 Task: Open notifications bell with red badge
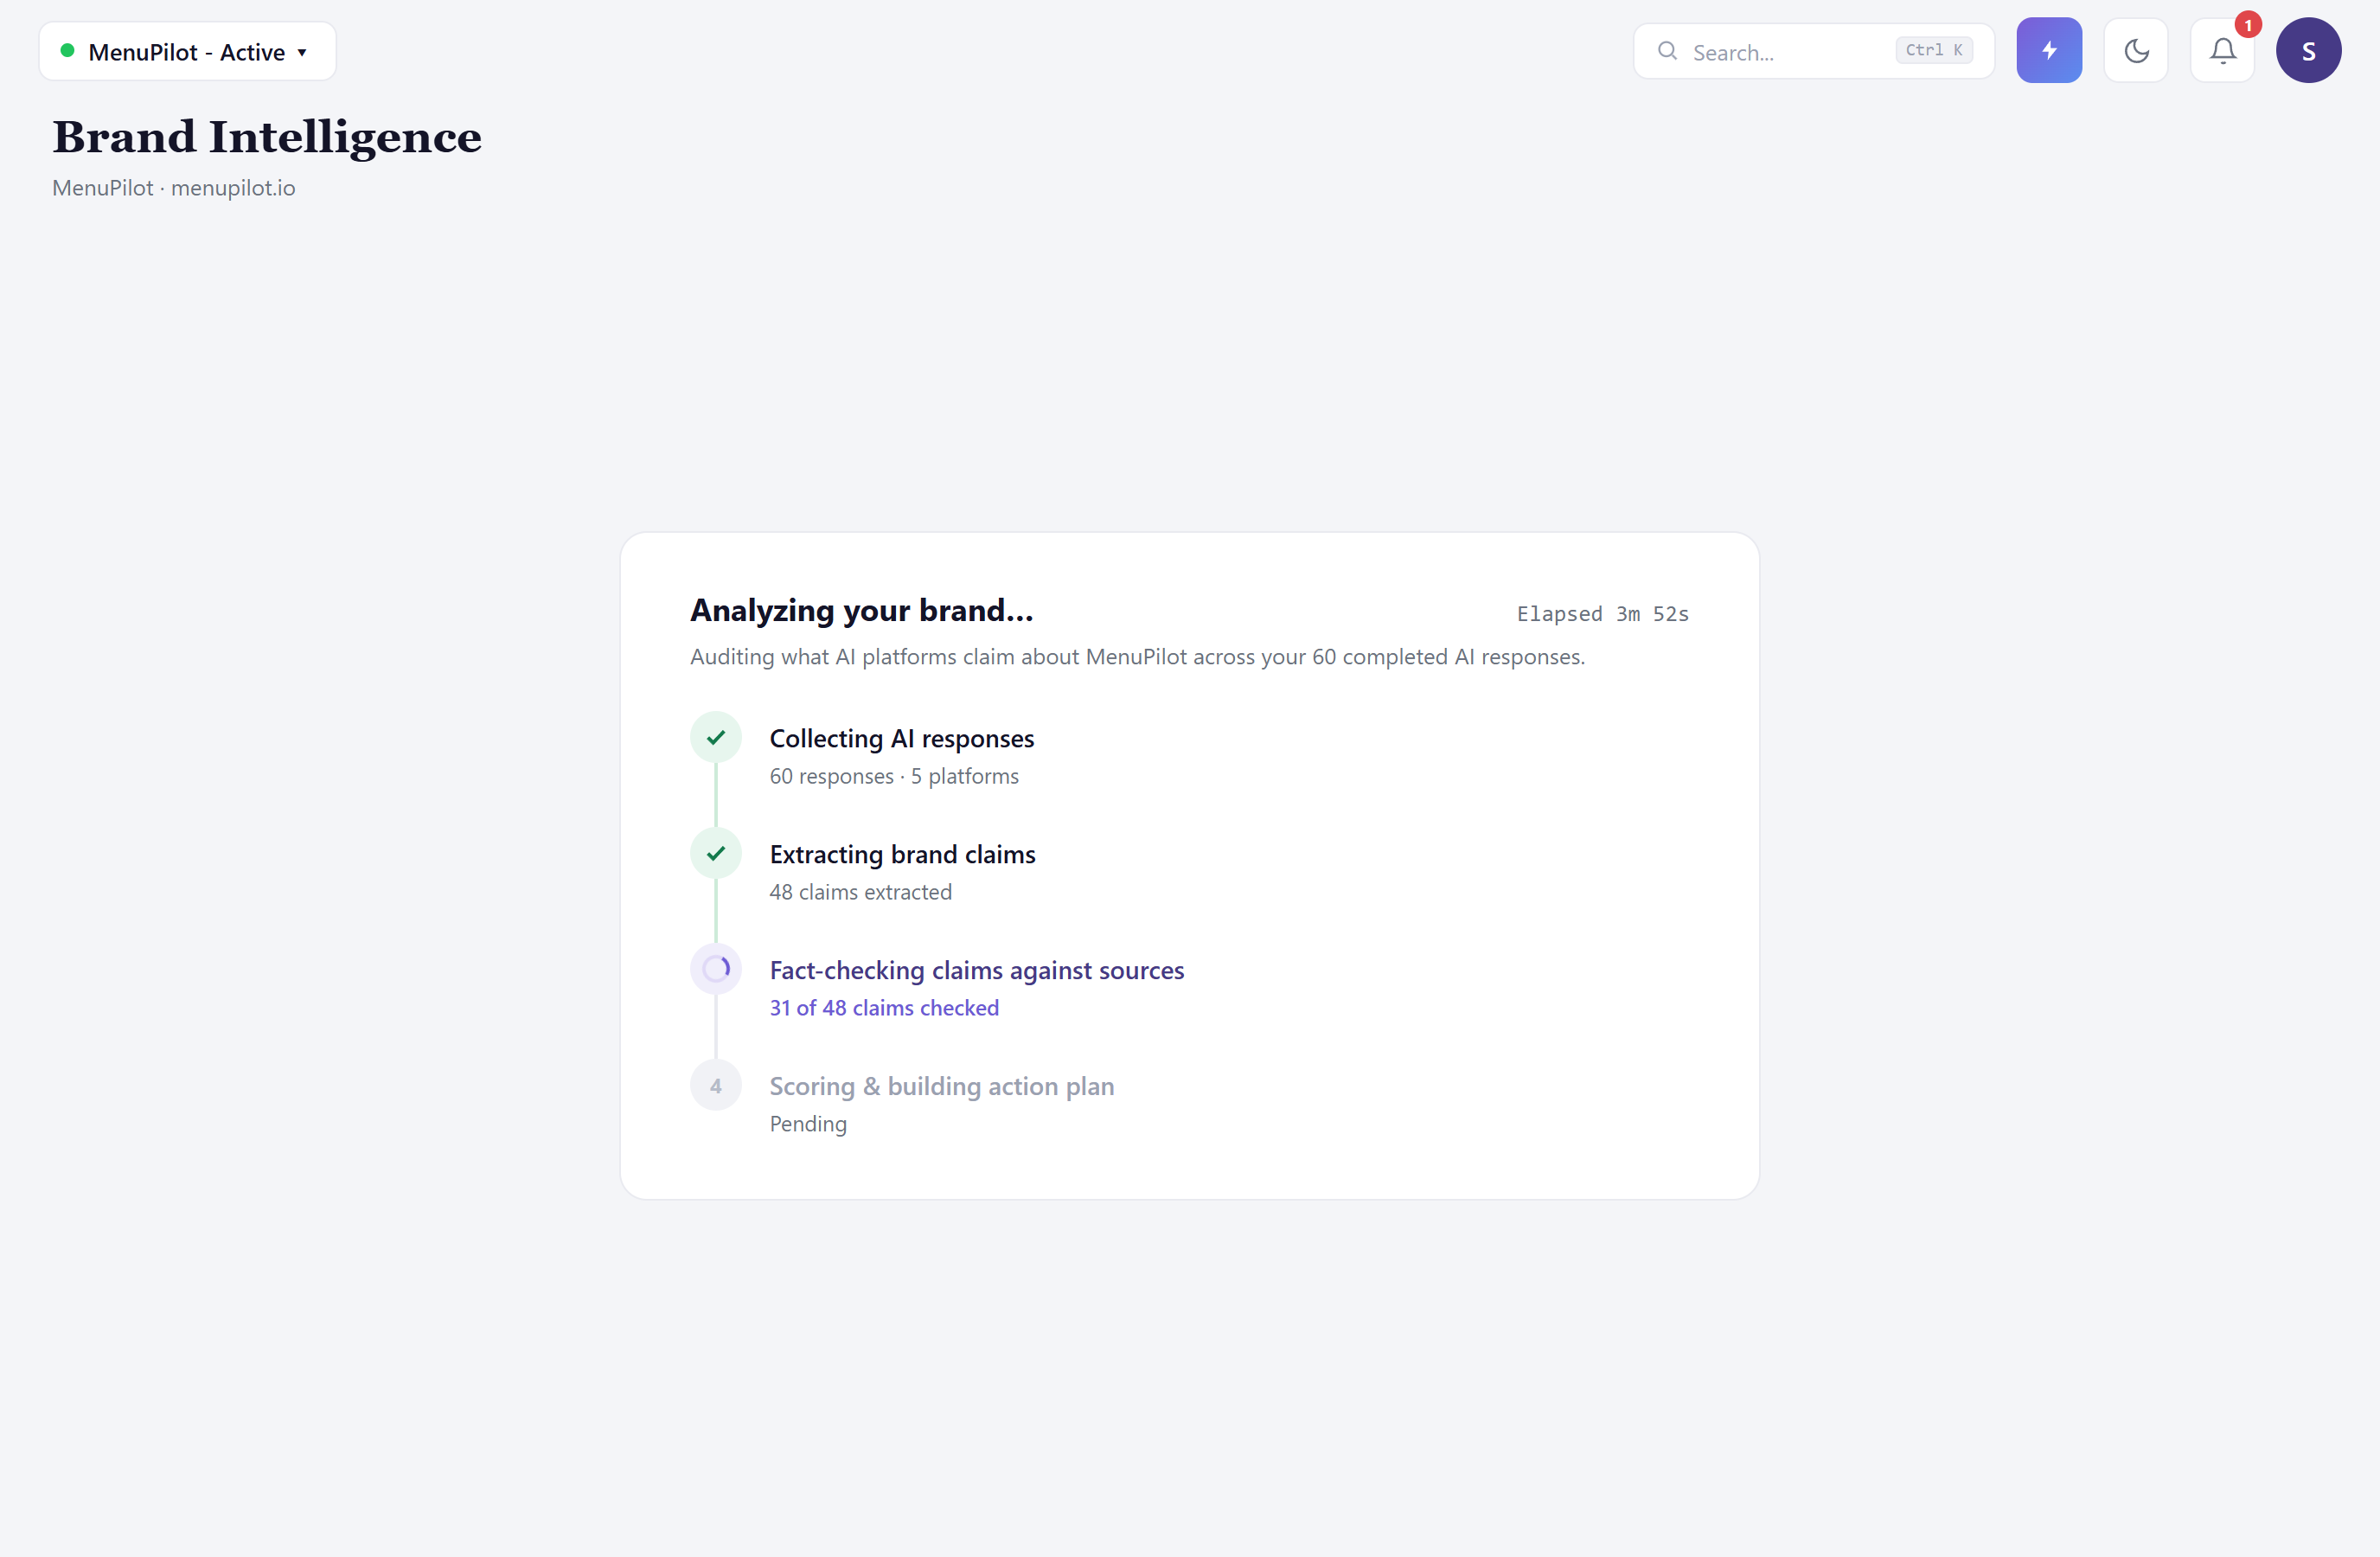[x=2222, y=50]
